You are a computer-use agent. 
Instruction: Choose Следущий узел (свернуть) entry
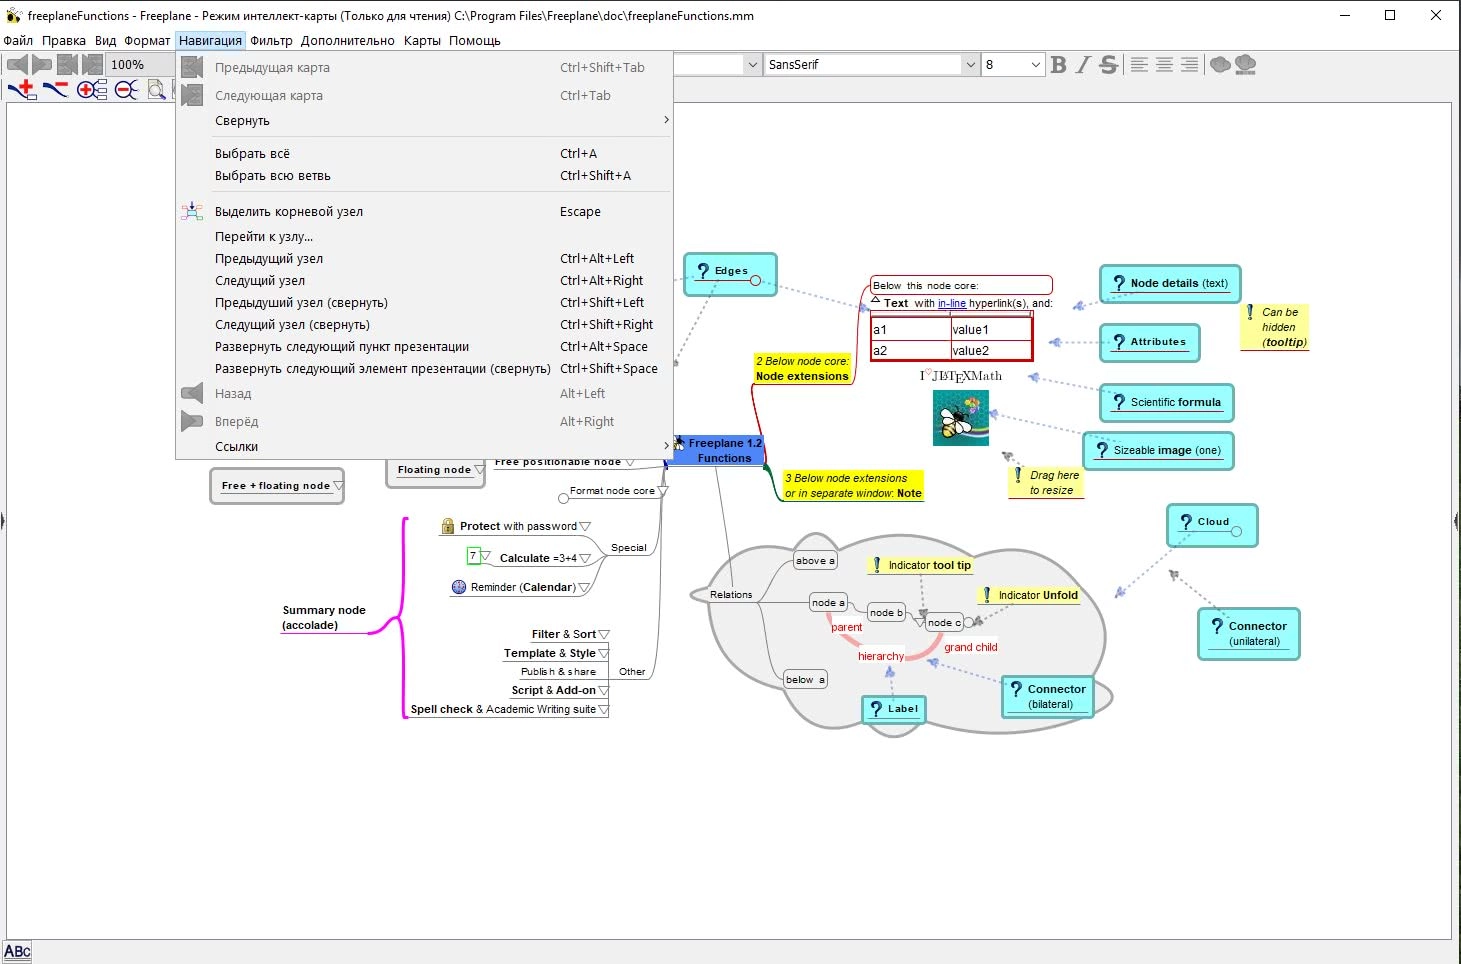(x=424, y=325)
